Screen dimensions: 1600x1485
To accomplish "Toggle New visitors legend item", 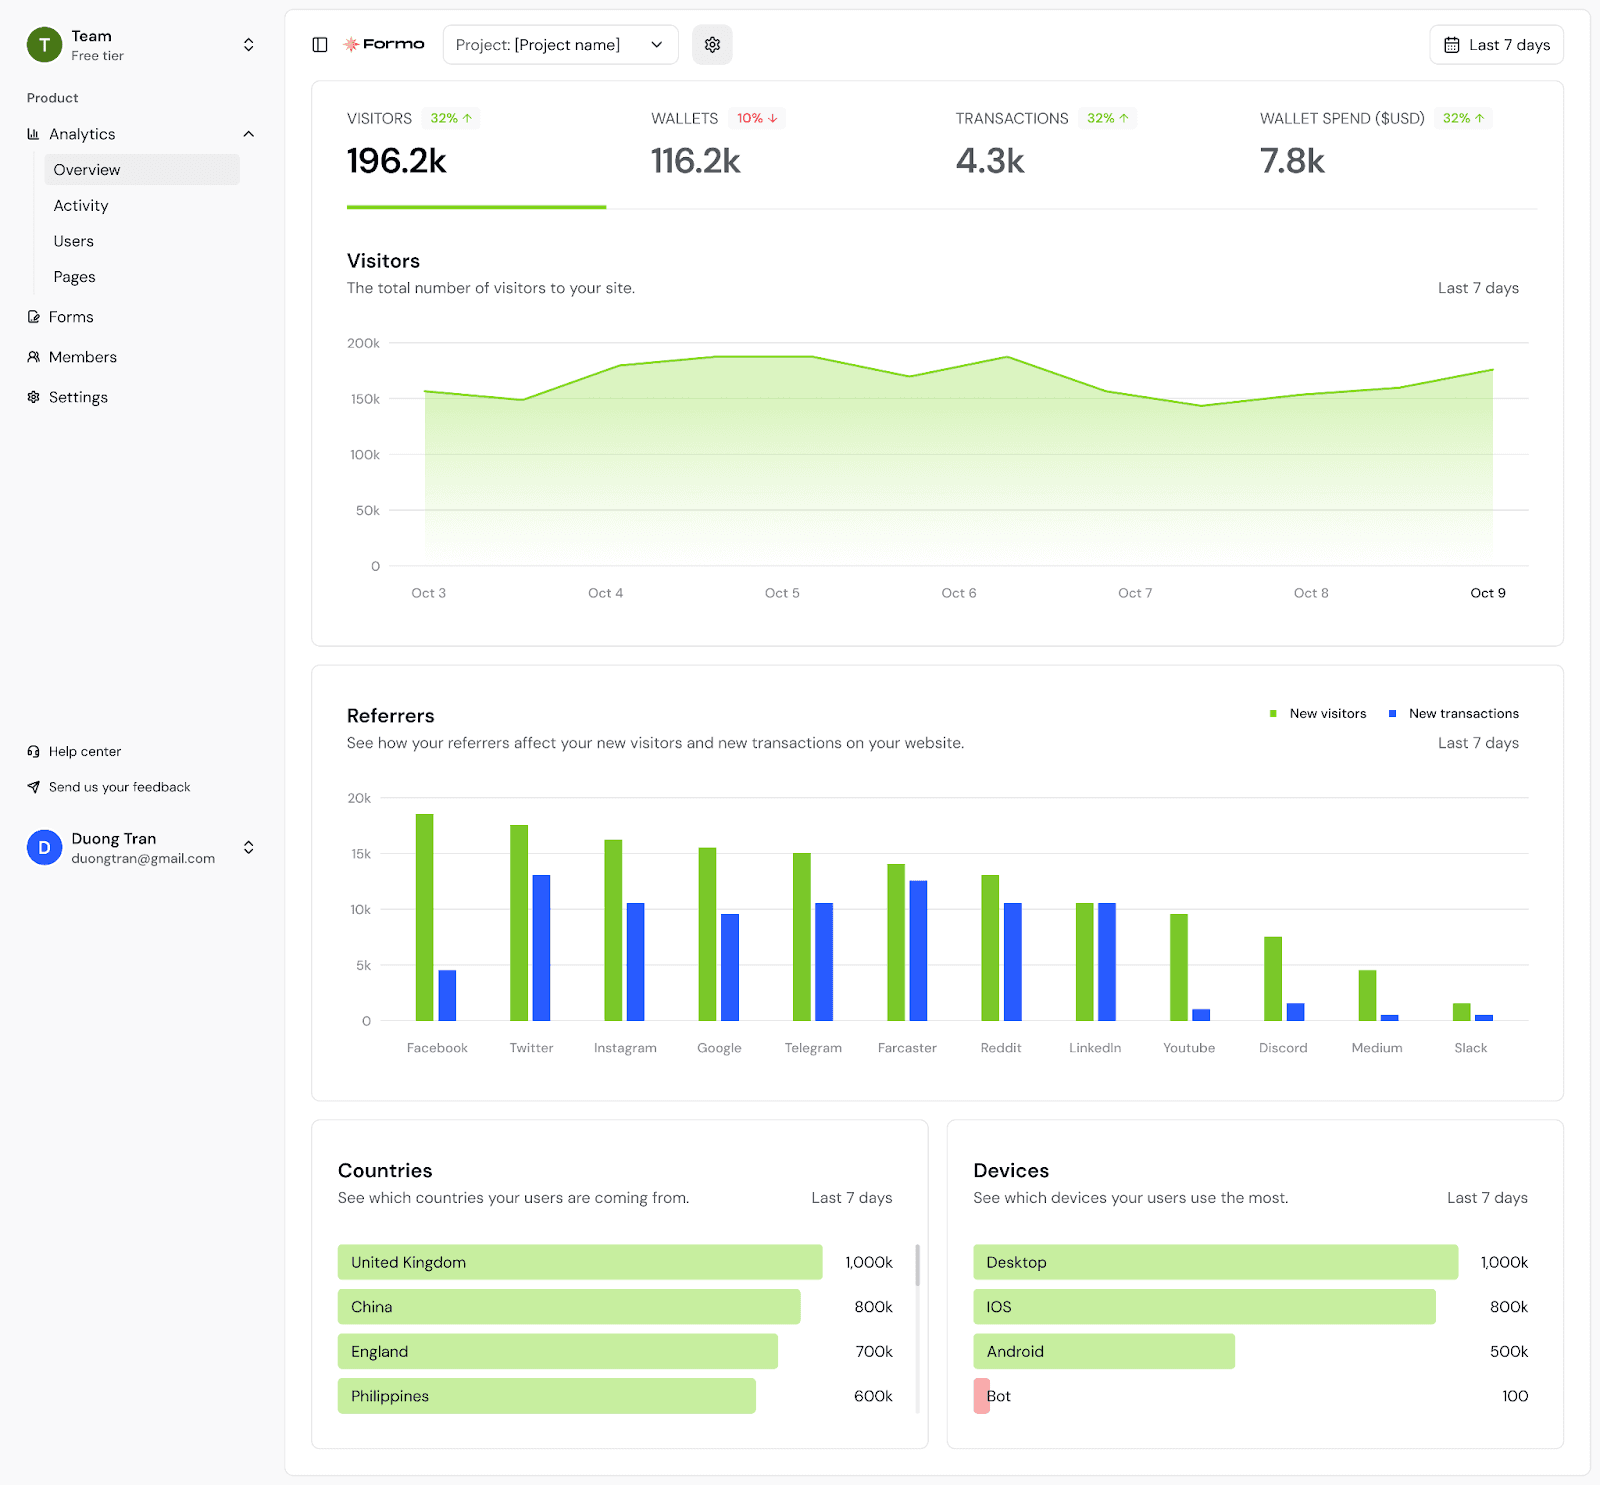I will point(1317,714).
